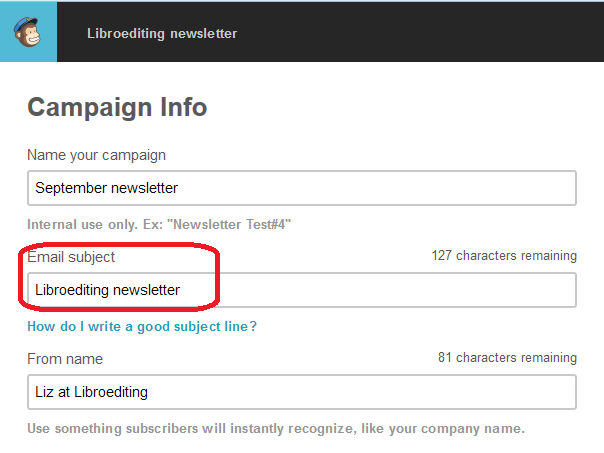Click the subscribers recognition hint text
This screenshot has width=604, height=453.
(x=276, y=429)
